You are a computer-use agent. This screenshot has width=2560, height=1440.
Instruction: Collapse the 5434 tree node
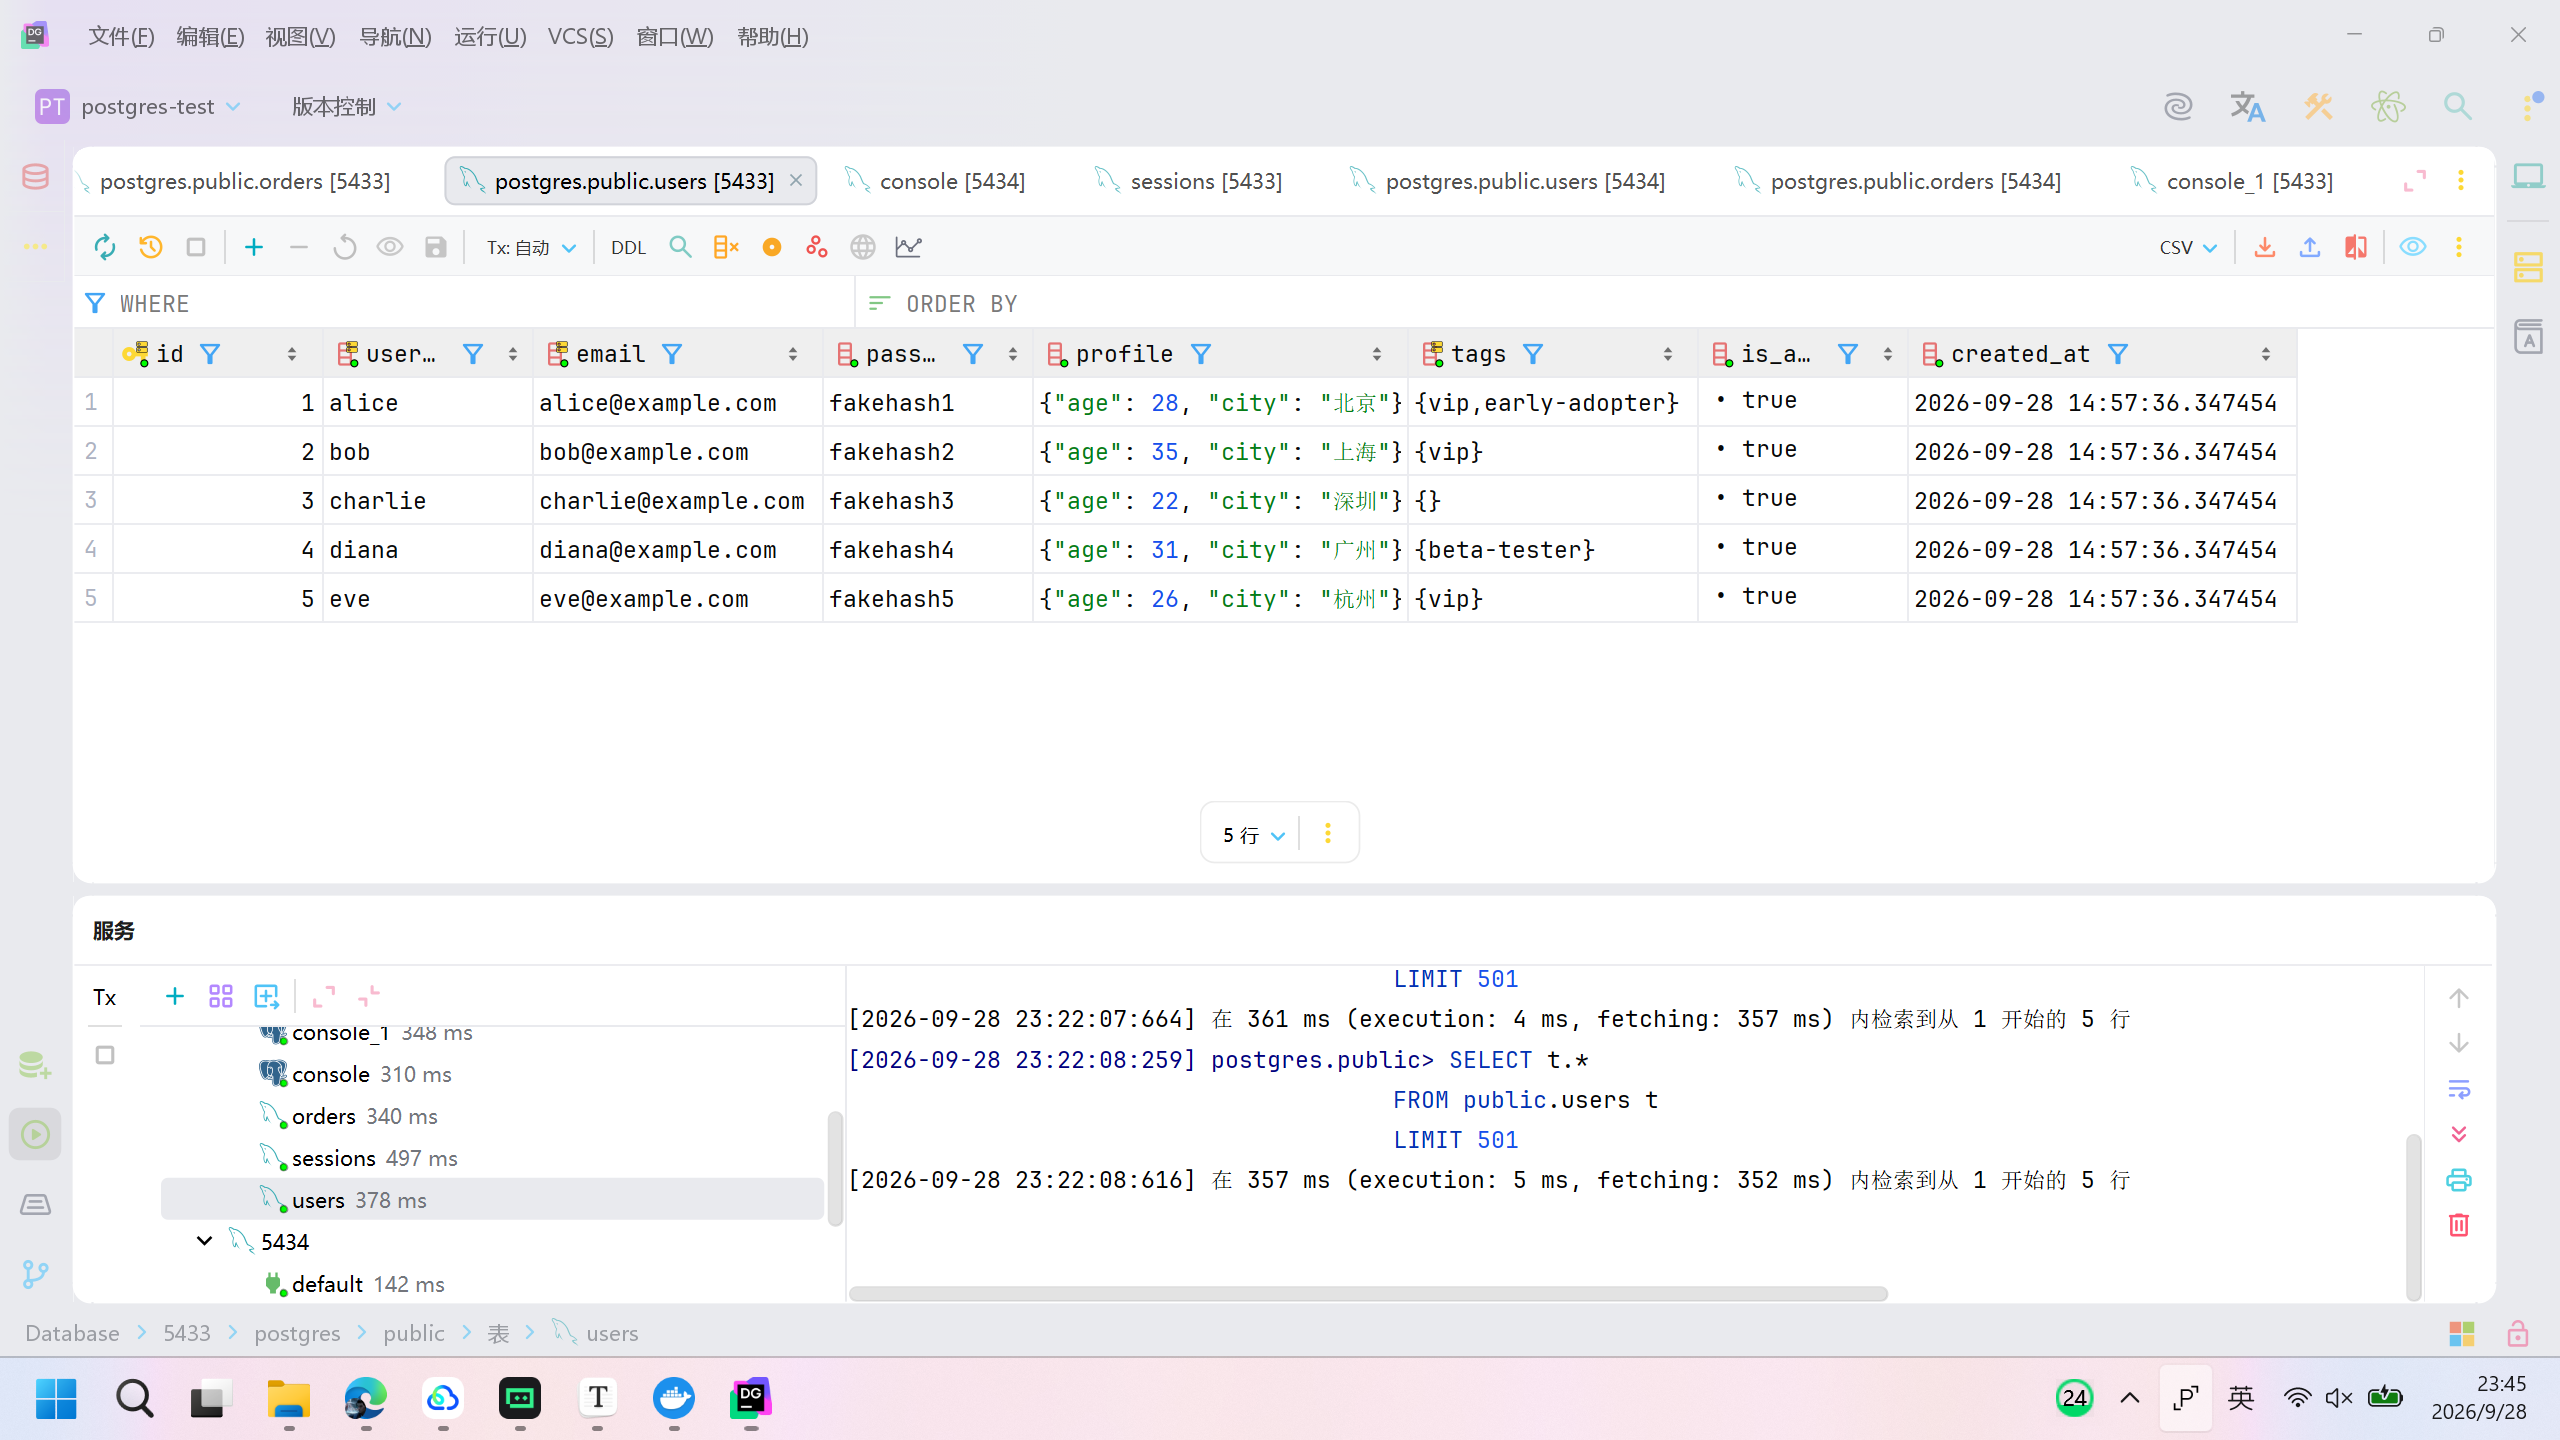(204, 1241)
